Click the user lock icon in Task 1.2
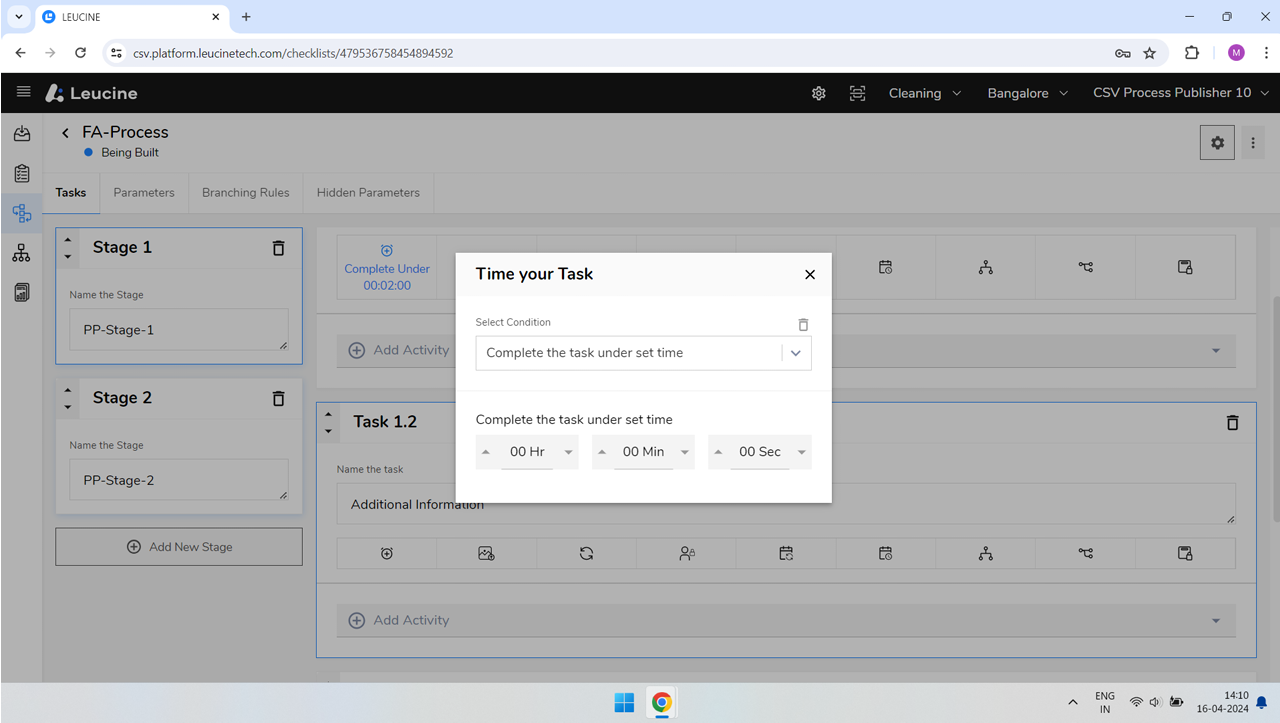Screen dimensions: 1280x723 687,553
